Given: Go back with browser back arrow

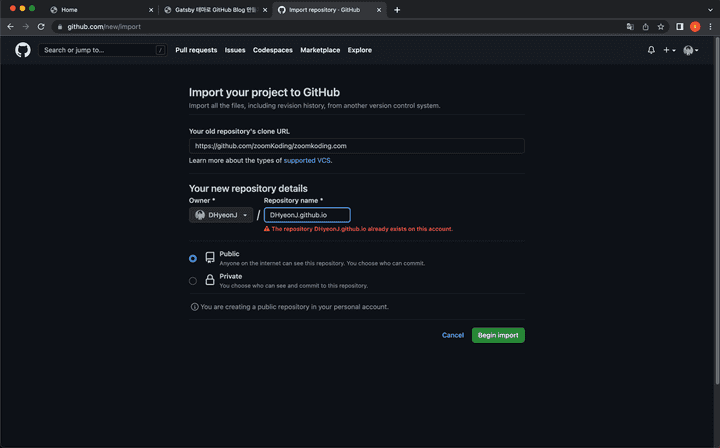Looking at the screenshot, I should coord(10,27).
